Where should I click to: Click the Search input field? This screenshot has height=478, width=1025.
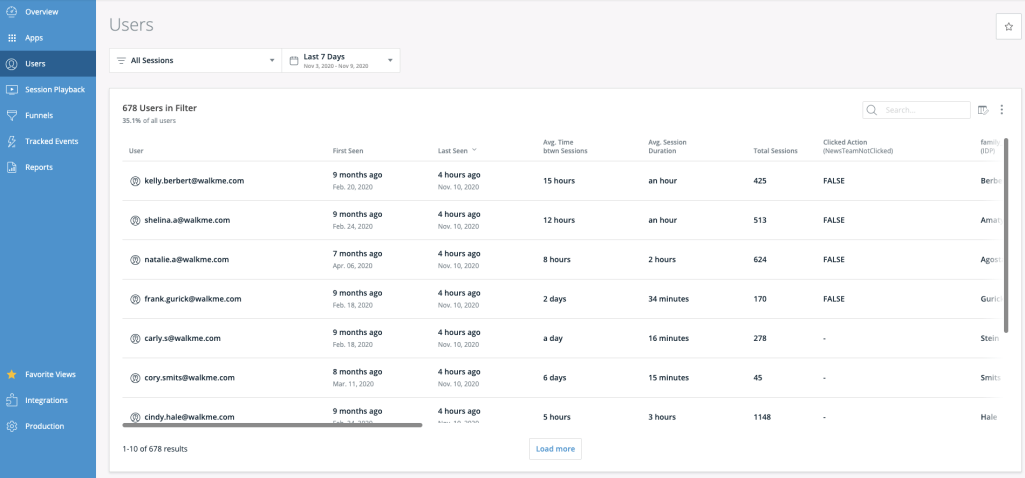pyautogui.click(x=923, y=110)
